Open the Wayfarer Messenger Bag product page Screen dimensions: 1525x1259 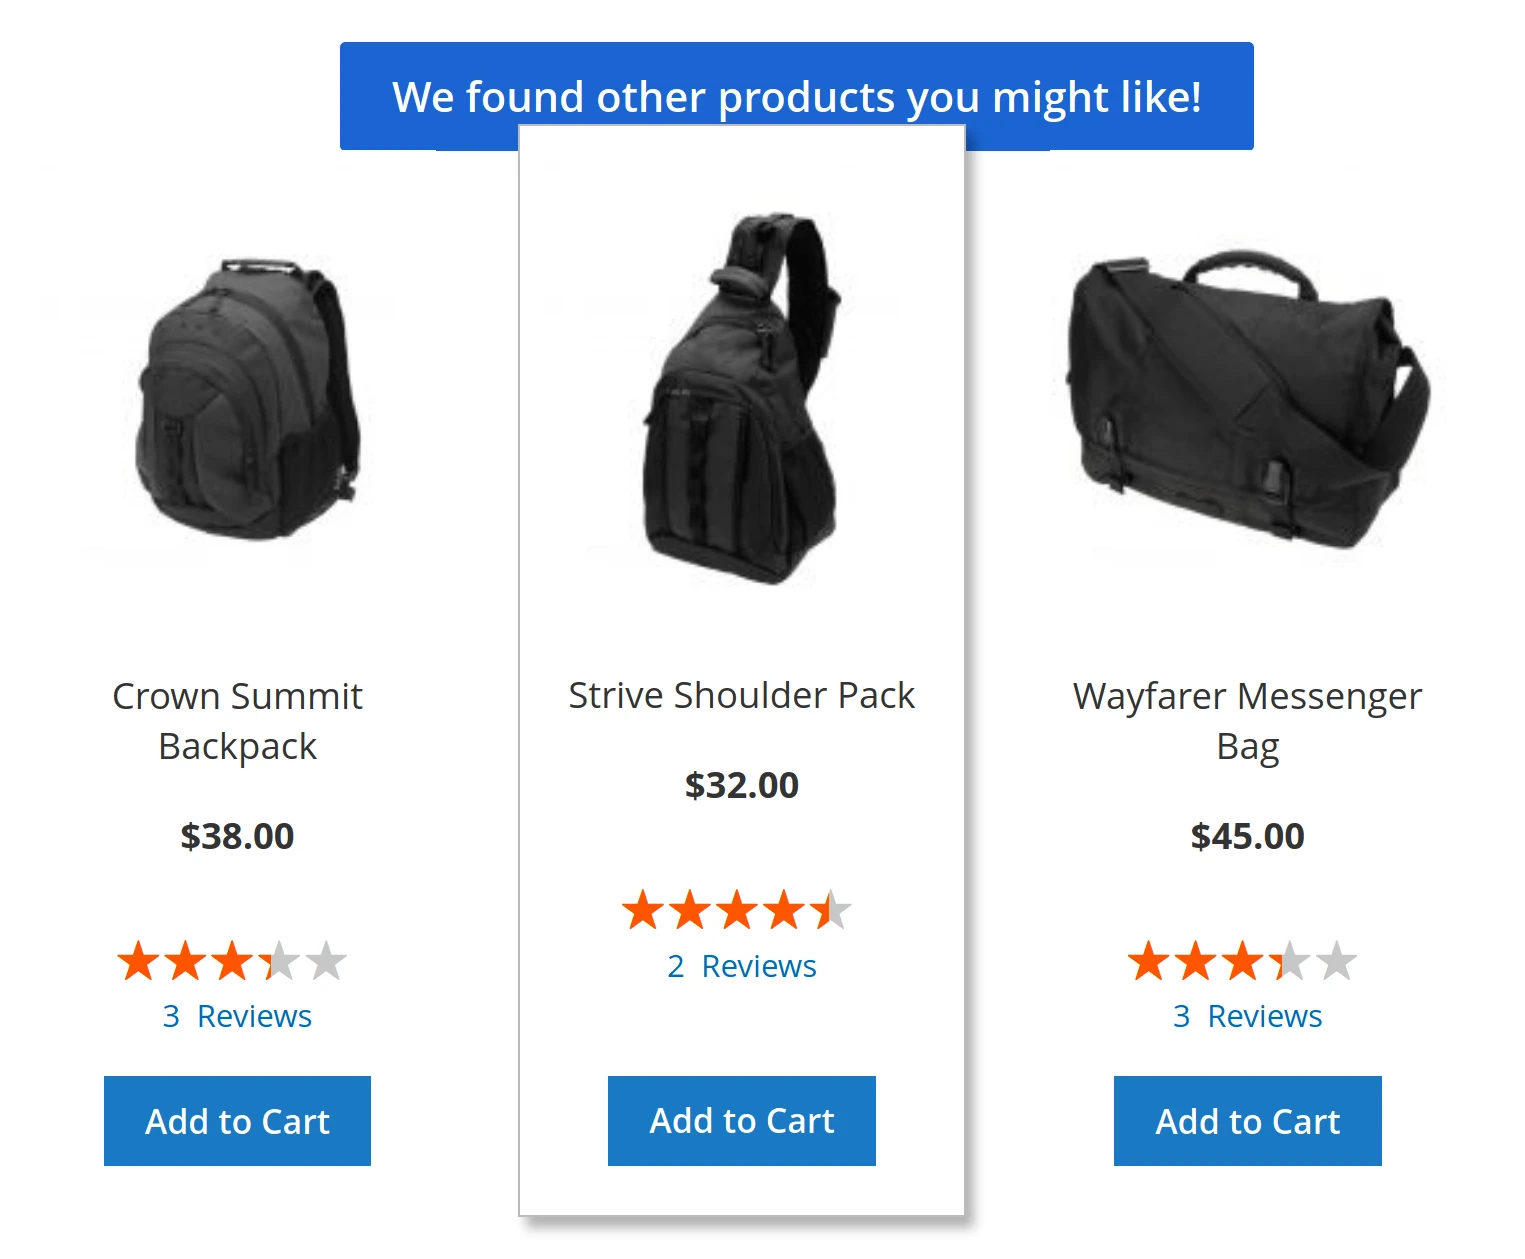pyautogui.click(x=1246, y=720)
